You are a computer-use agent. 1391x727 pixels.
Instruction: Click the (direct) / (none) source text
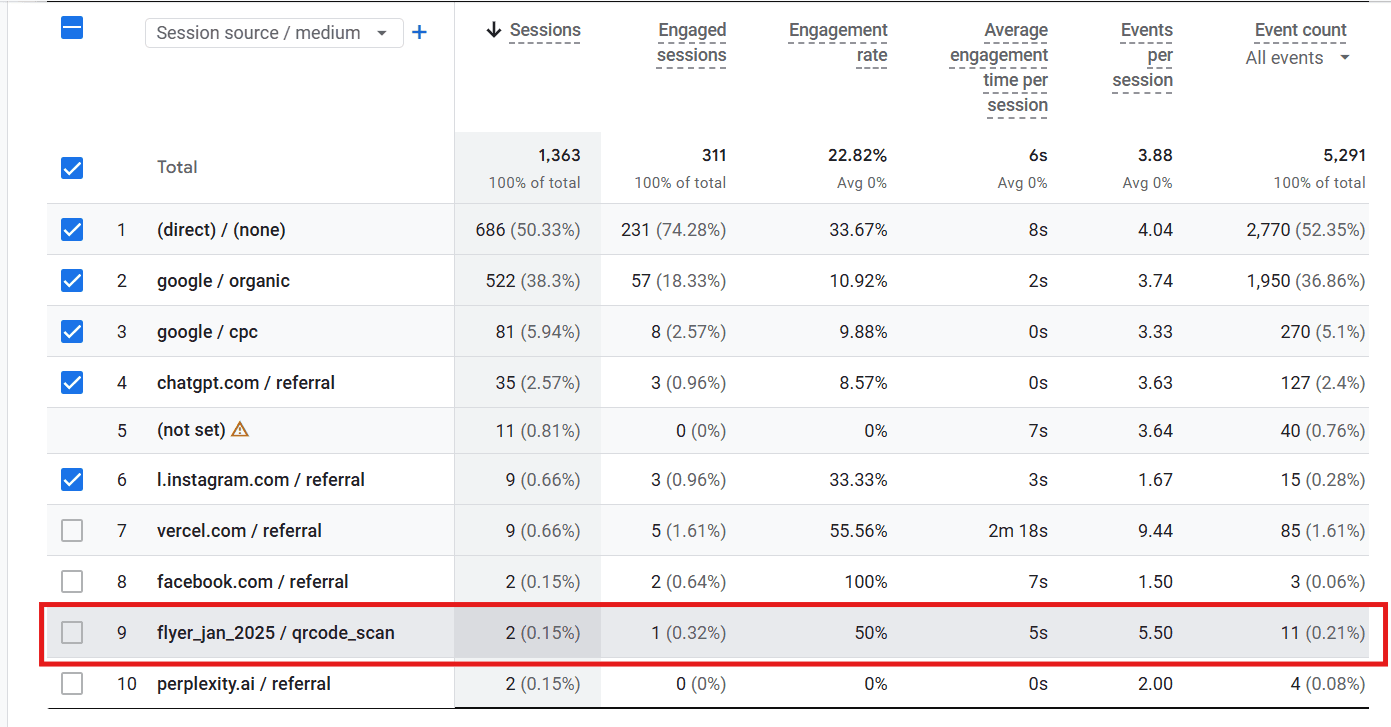tap(221, 230)
